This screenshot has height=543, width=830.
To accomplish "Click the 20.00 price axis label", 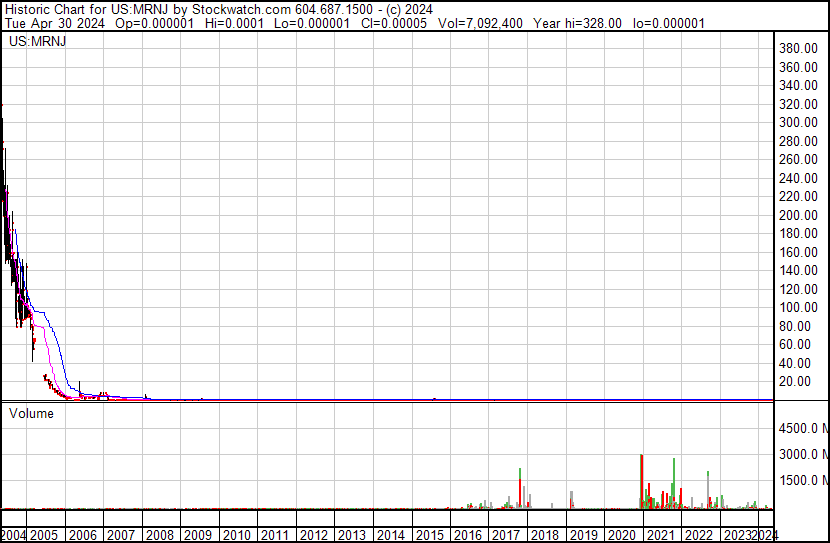I will [x=796, y=382].
